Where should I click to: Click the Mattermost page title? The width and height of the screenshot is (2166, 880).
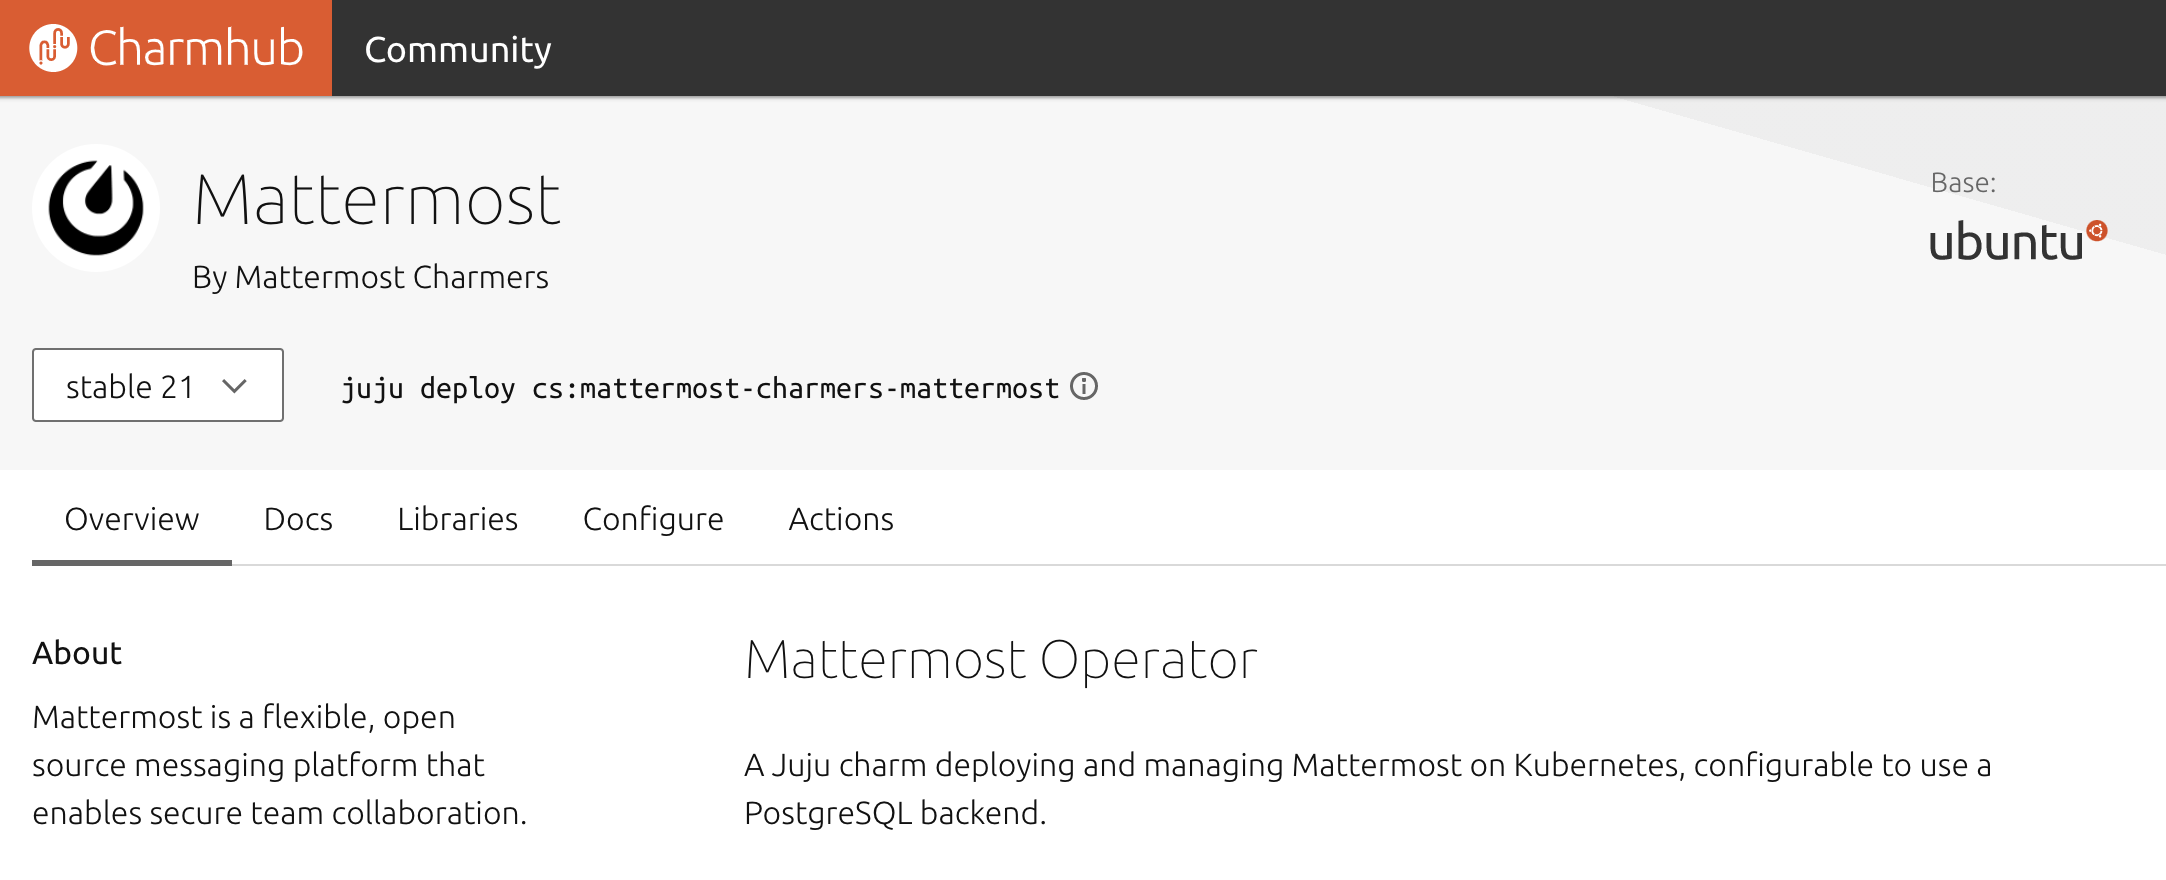click(377, 200)
